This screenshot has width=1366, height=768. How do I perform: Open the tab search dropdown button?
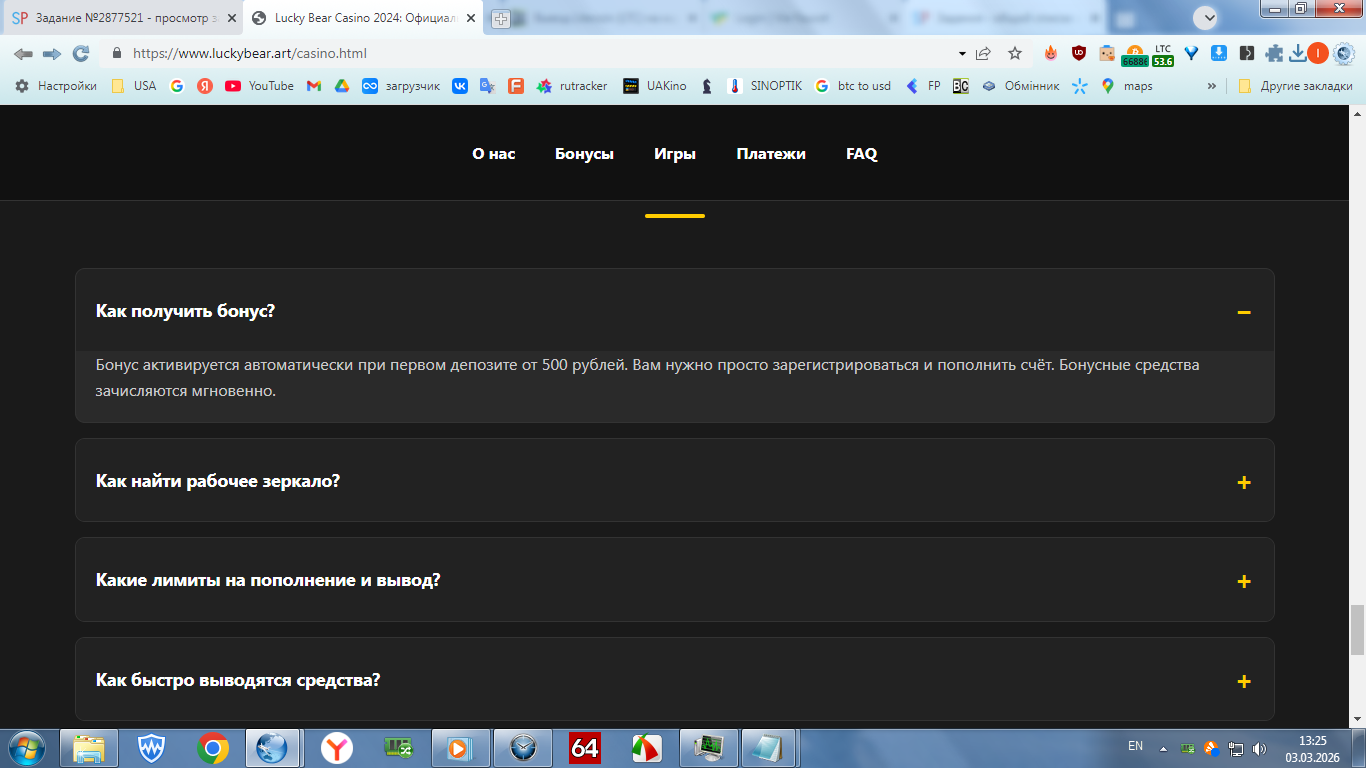coord(1206,17)
